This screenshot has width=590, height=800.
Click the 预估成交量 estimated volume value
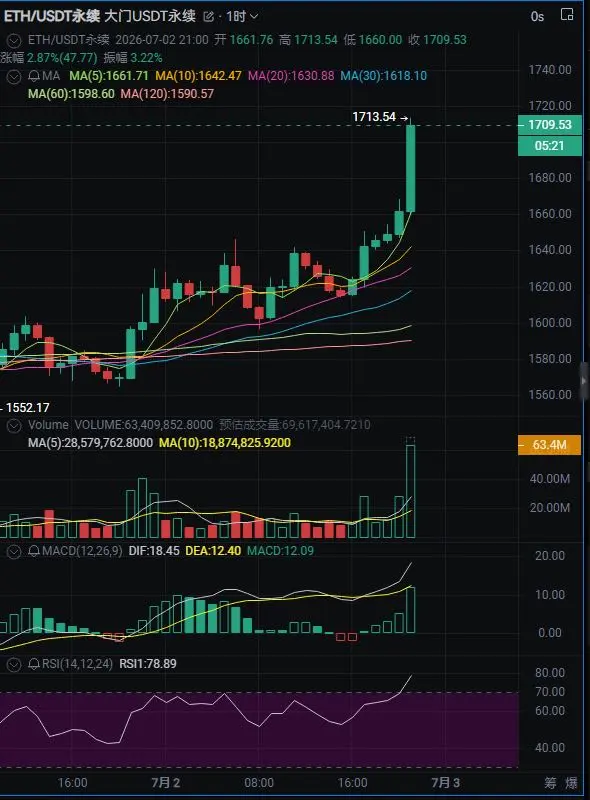click(295, 425)
